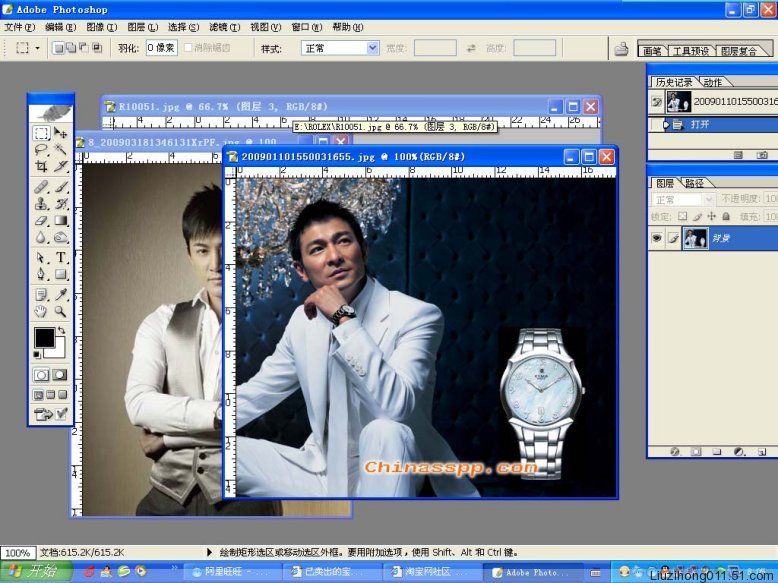
Task: Select the Clone Stamp tool
Action: coord(41,203)
